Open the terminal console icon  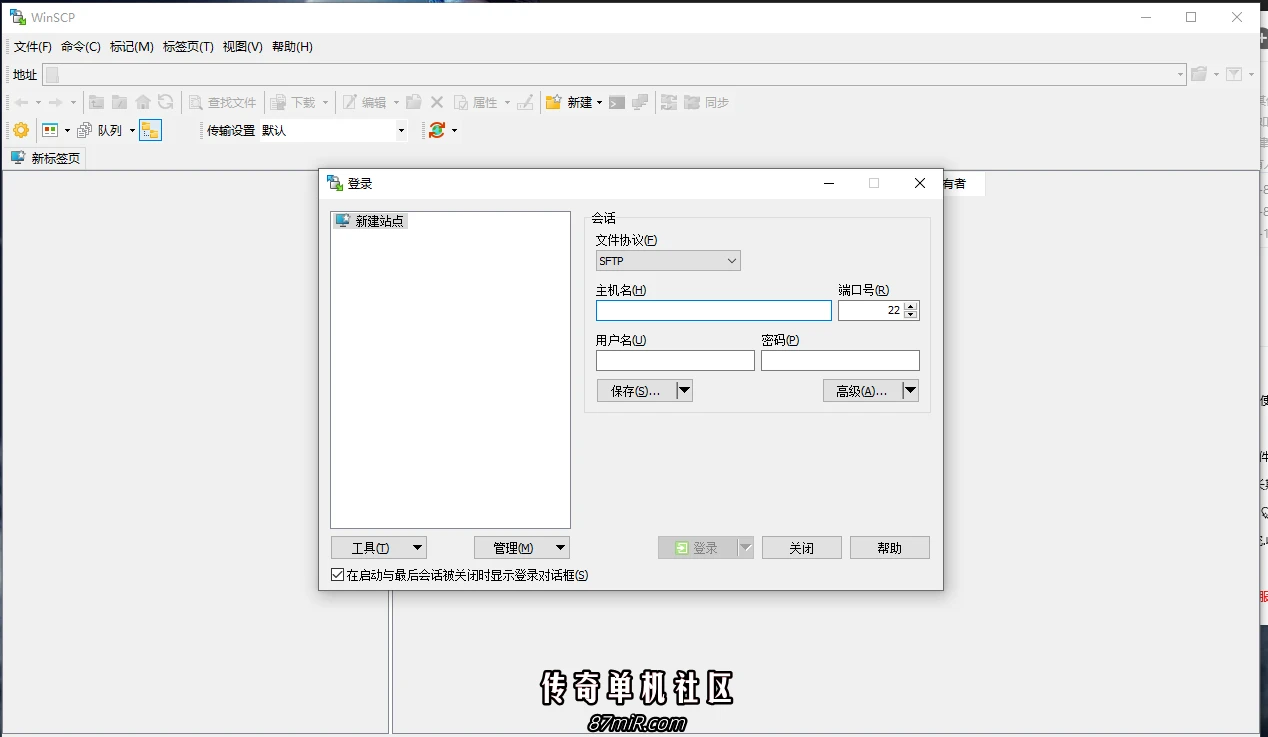coord(617,102)
